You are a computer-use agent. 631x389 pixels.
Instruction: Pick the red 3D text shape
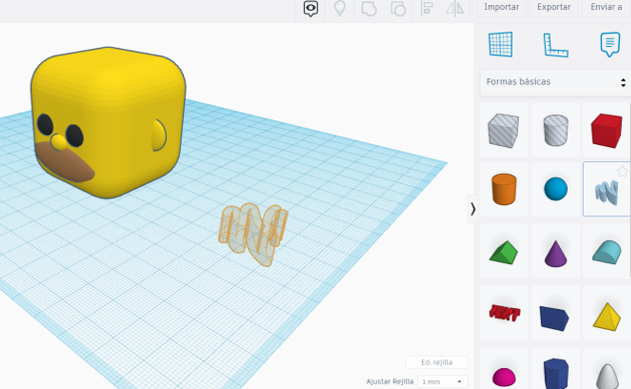(x=504, y=313)
